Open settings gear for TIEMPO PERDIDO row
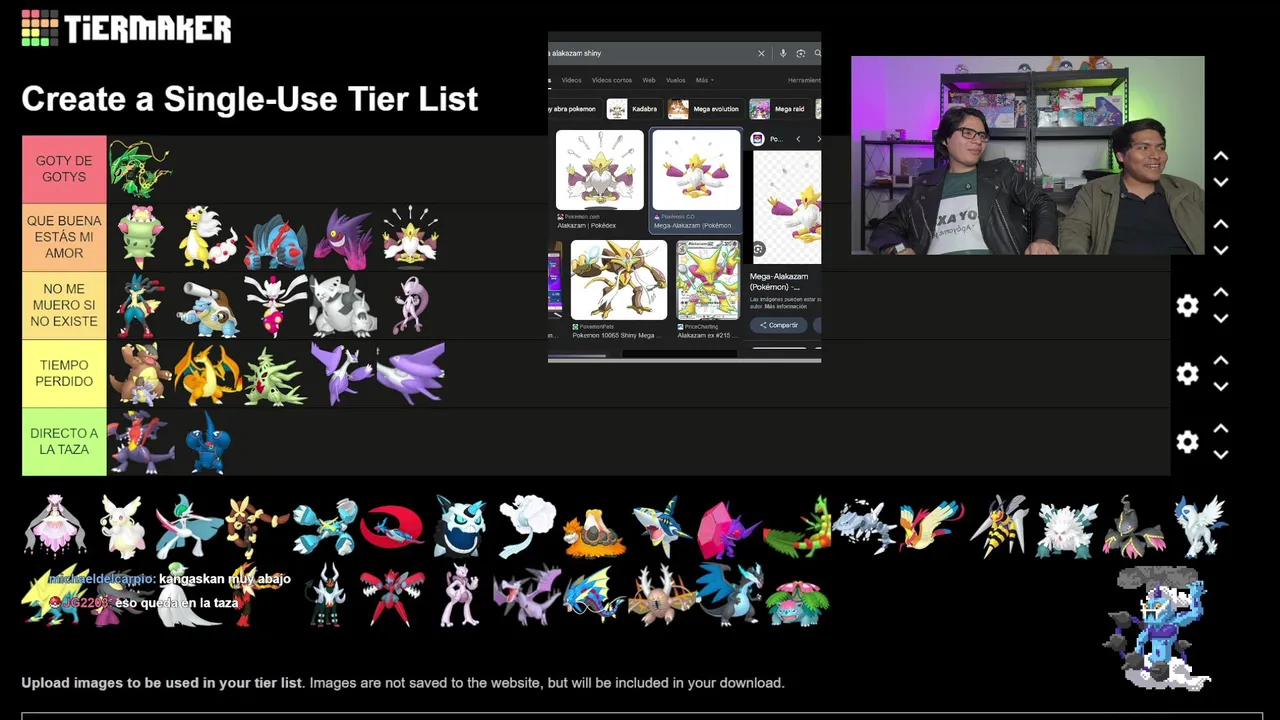The image size is (1280, 720). [x=1187, y=374]
